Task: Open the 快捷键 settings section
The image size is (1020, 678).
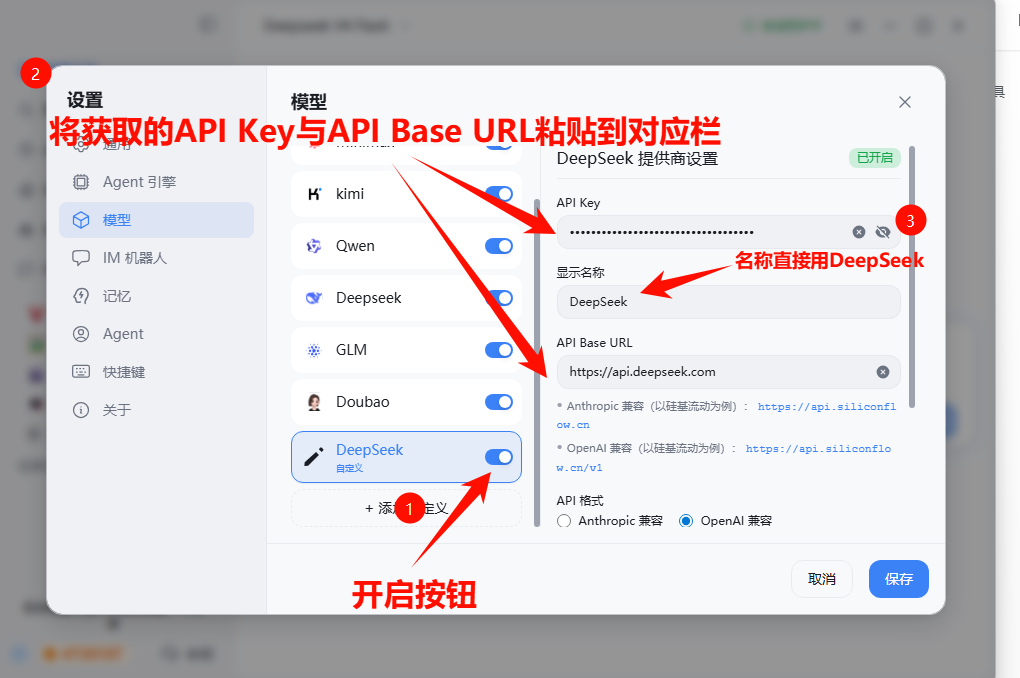Action: click(156, 372)
